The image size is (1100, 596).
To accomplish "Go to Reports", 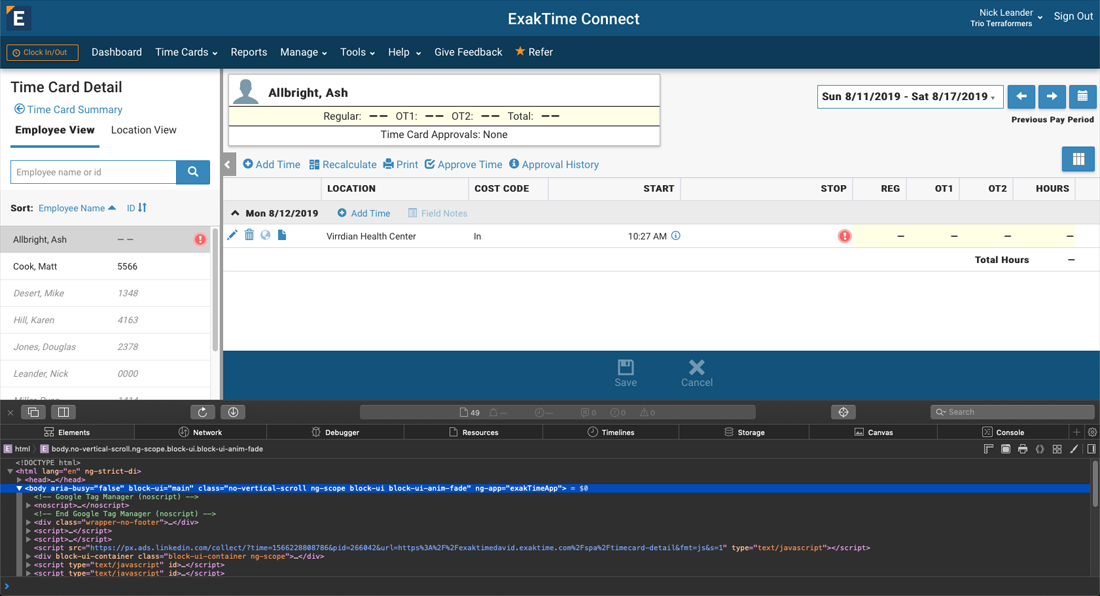I will [x=248, y=52].
